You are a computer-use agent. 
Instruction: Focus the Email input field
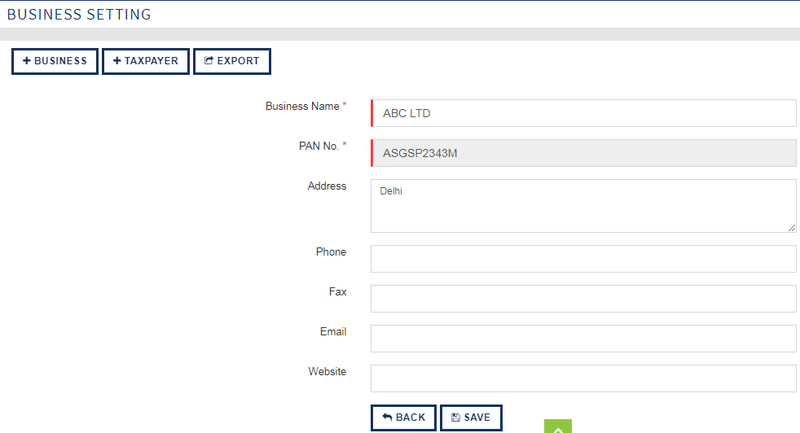584,339
